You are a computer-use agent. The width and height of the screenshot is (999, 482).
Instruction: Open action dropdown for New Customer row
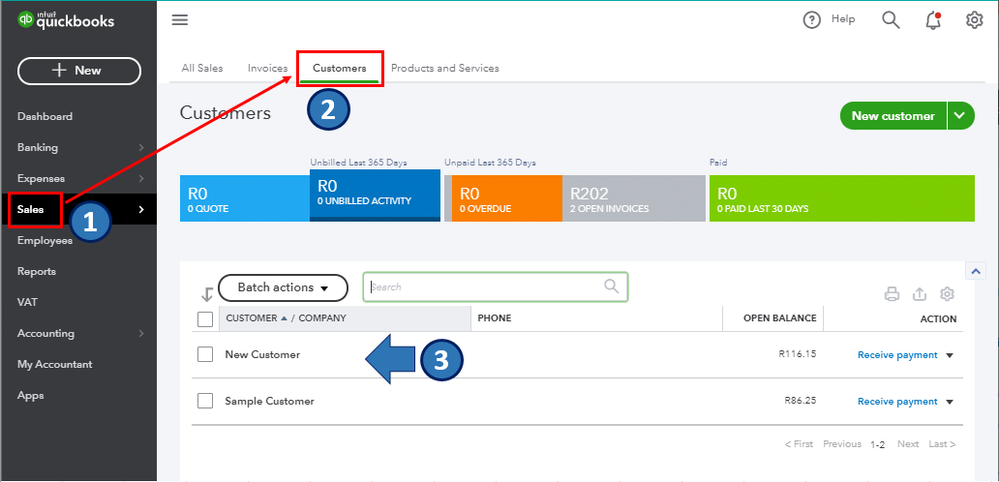pyautogui.click(x=949, y=355)
